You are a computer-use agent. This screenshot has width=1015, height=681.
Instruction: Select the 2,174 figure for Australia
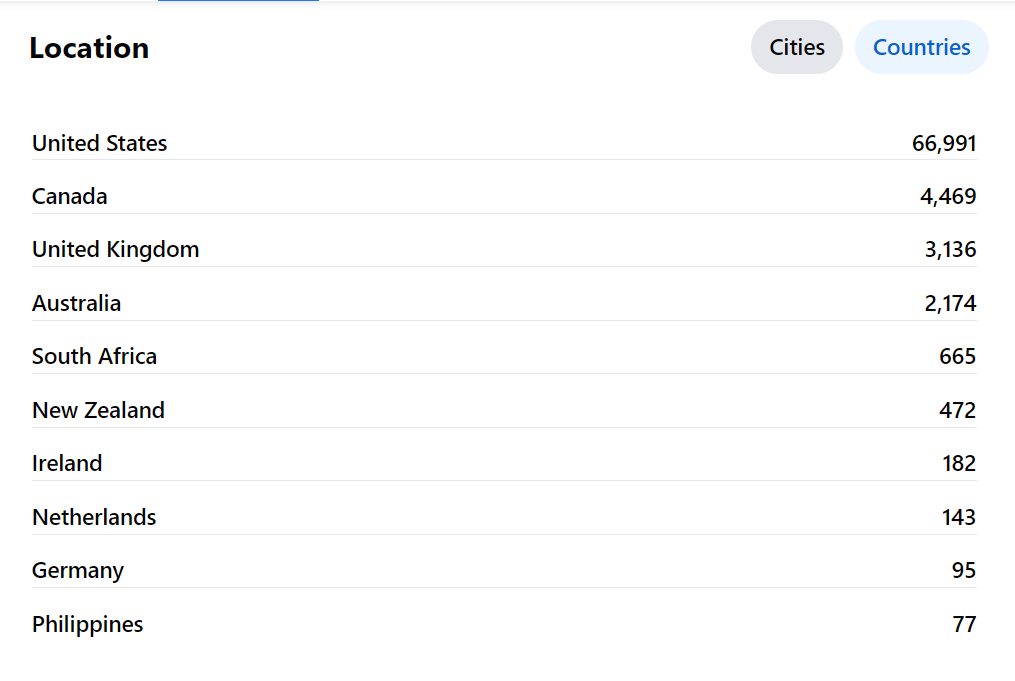(950, 303)
